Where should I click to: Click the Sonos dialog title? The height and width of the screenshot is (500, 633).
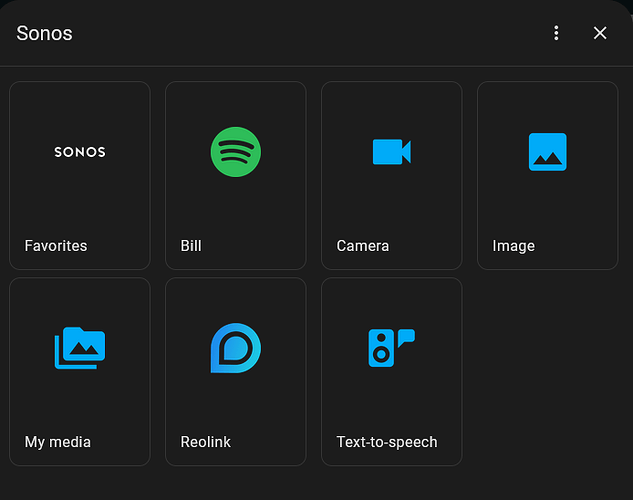pyautogui.click(x=44, y=33)
